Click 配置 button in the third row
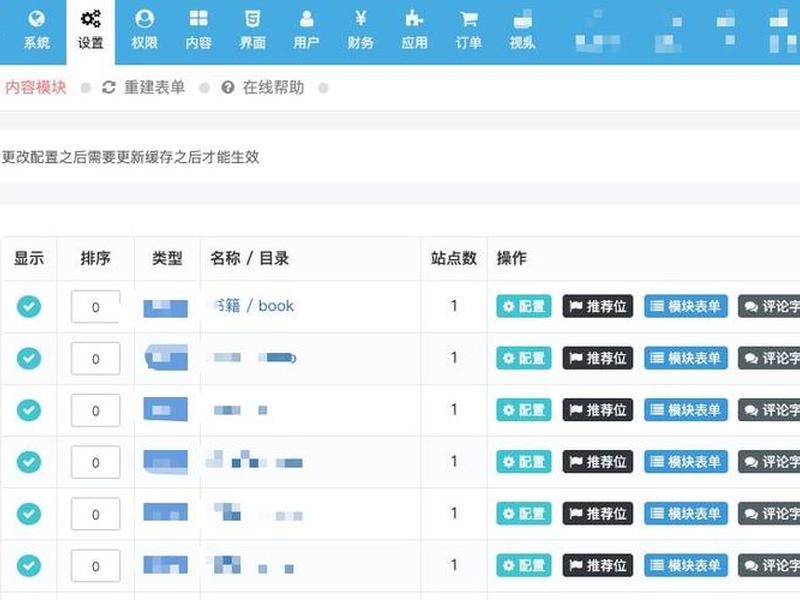Viewport: 800px width, 600px height. pos(523,410)
